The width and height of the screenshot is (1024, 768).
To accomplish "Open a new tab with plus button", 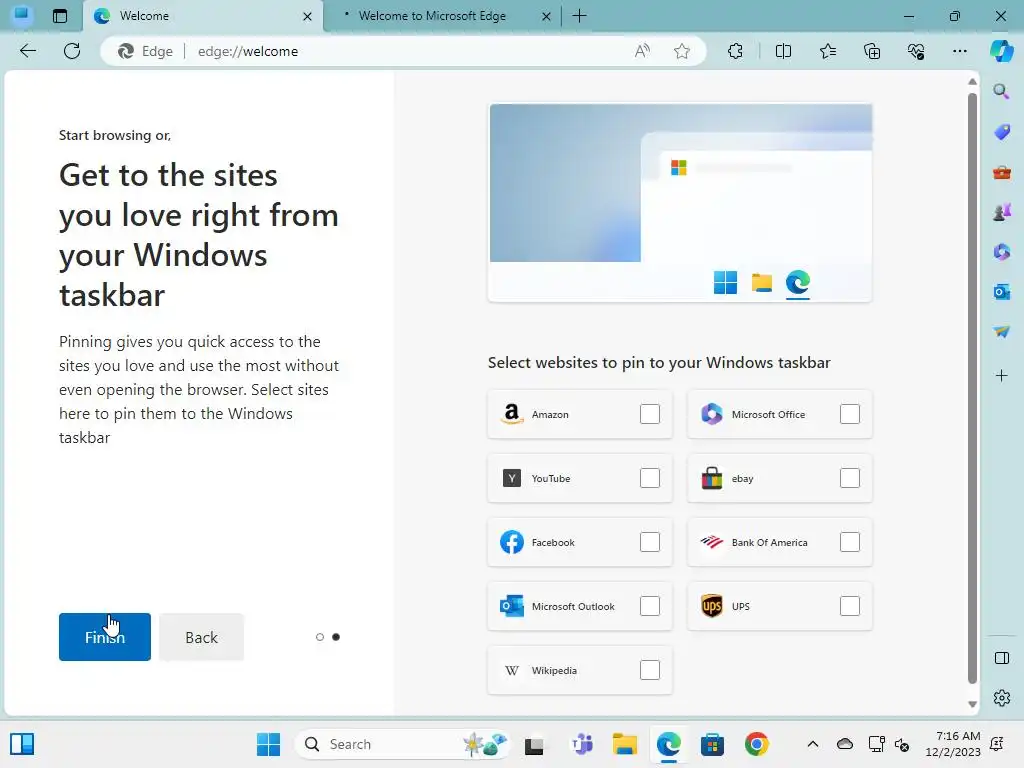I will (579, 16).
